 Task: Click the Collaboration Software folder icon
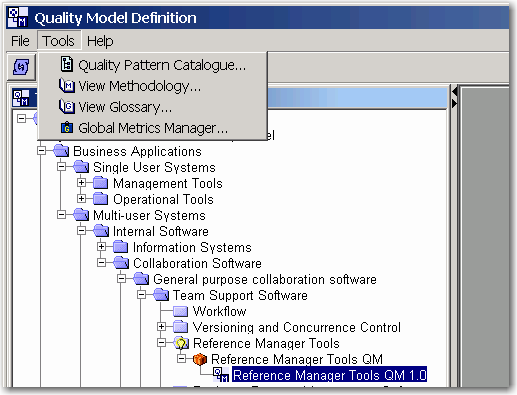coord(121,263)
